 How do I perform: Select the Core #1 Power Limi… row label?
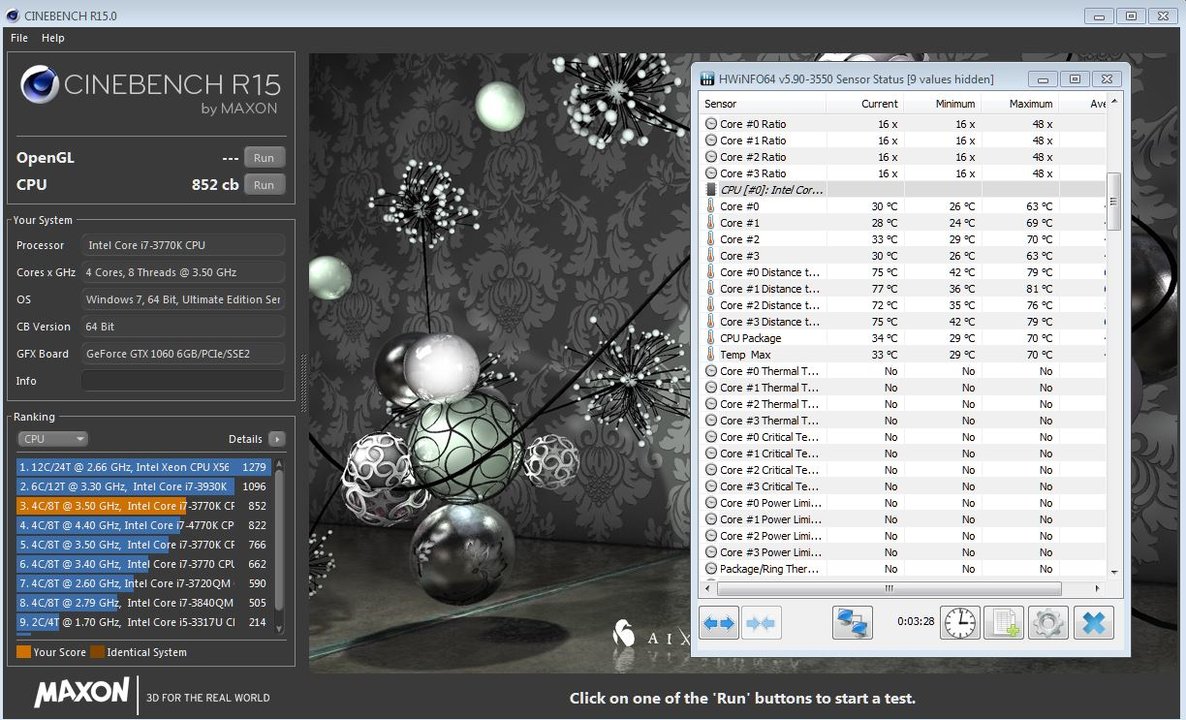(x=771, y=520)
